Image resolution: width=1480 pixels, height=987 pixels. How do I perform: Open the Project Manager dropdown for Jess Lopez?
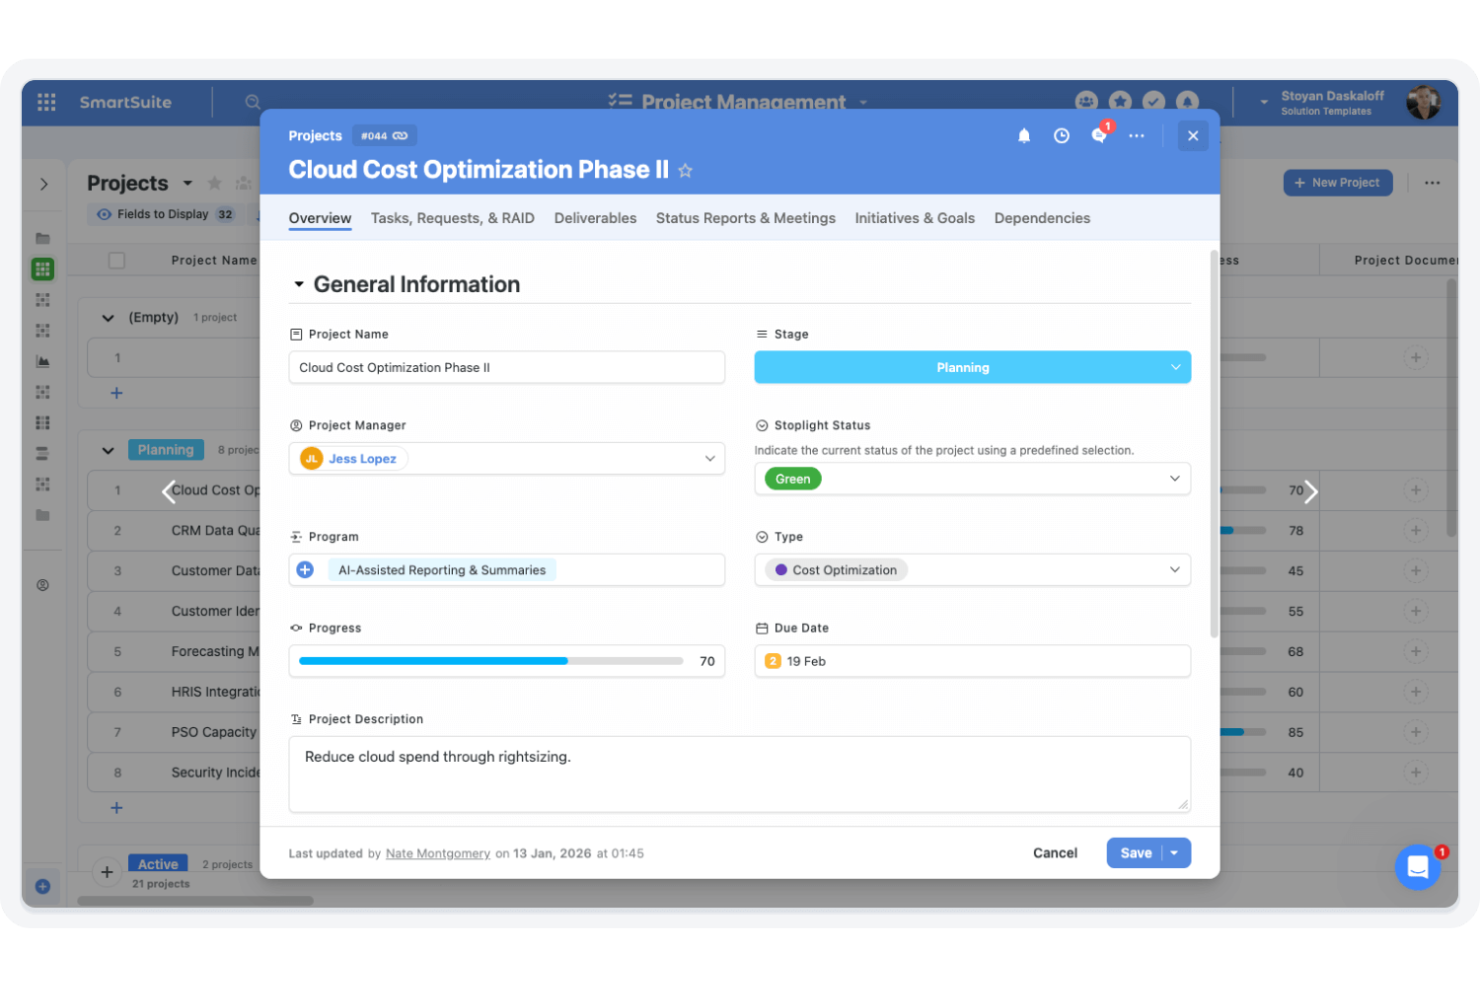[x=710, y=458]
